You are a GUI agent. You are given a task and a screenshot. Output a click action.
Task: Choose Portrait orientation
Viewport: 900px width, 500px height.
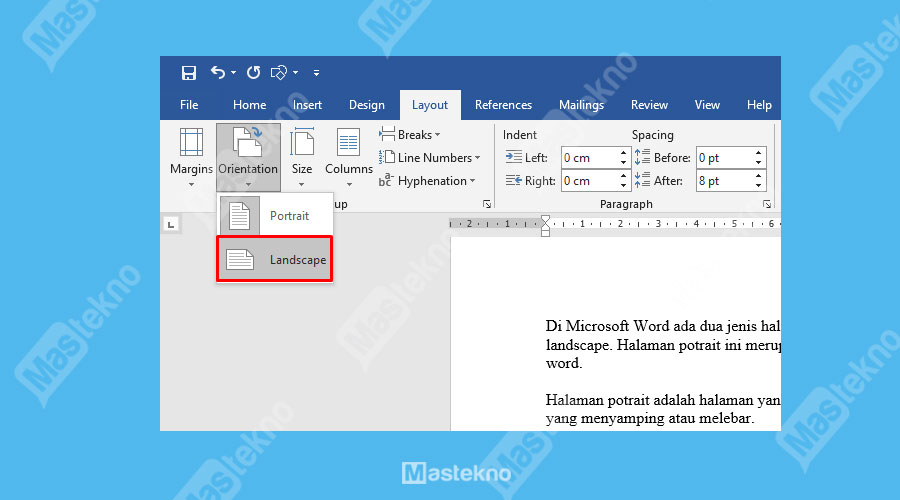point(275,216)
